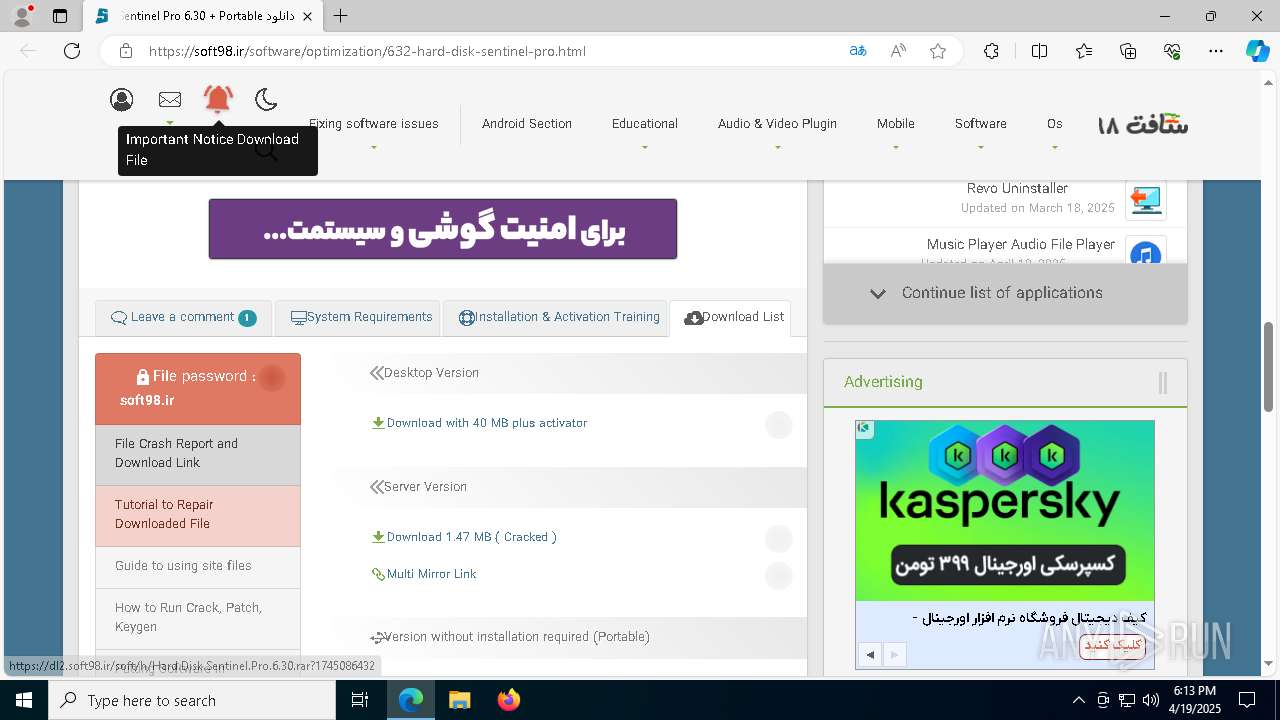Open the Os menu

pyautogui.click(x=1055, y=124)
